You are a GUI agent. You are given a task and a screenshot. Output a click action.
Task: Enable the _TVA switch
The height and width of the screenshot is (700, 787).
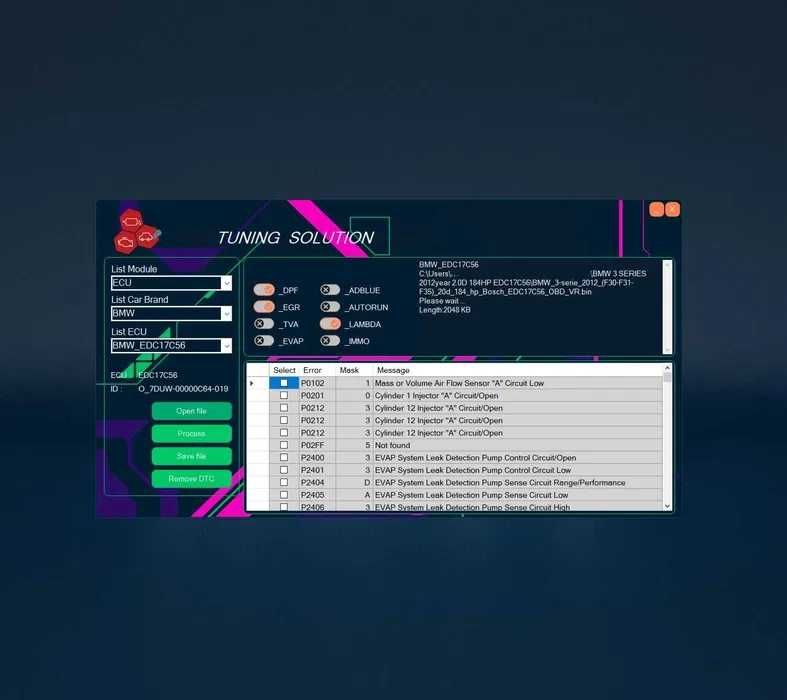[x=264, y=324]
